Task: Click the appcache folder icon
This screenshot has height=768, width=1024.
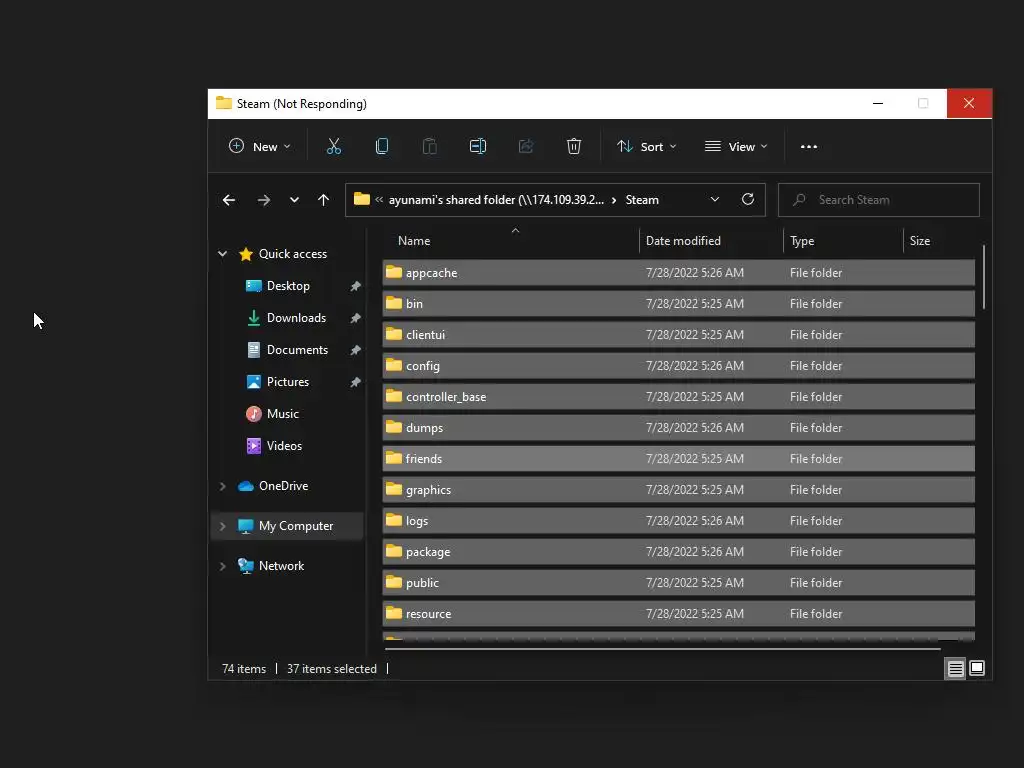Action: pyautogui.click(x=394, y=272)
